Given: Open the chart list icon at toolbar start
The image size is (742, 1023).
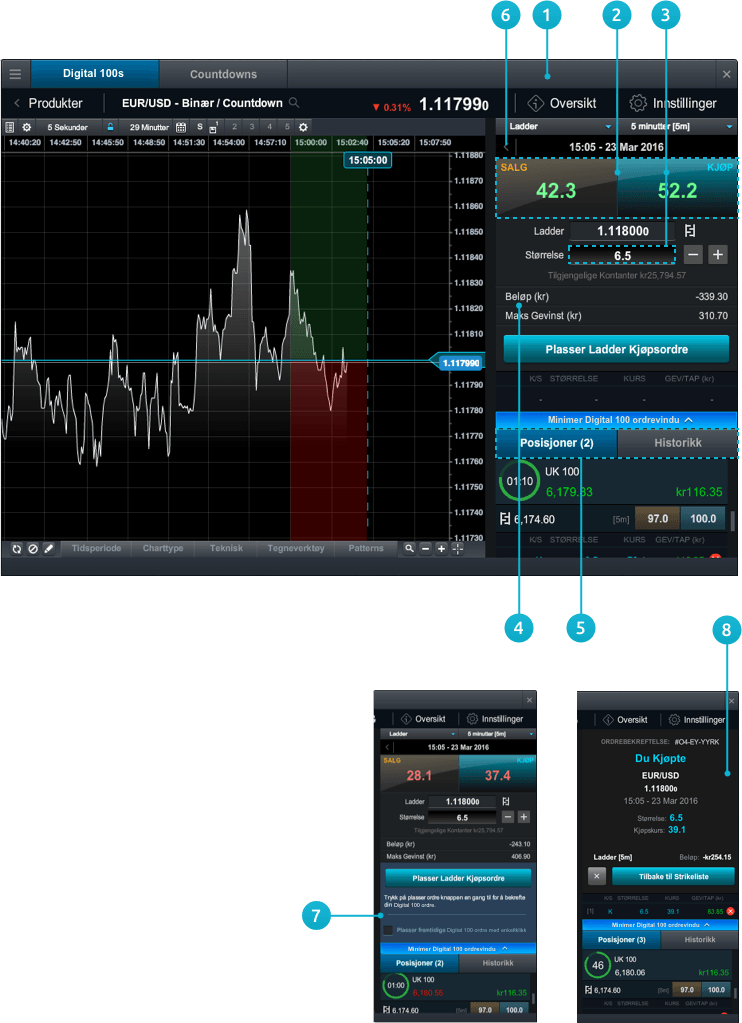Looking at the screenshot, I should 9,127.
